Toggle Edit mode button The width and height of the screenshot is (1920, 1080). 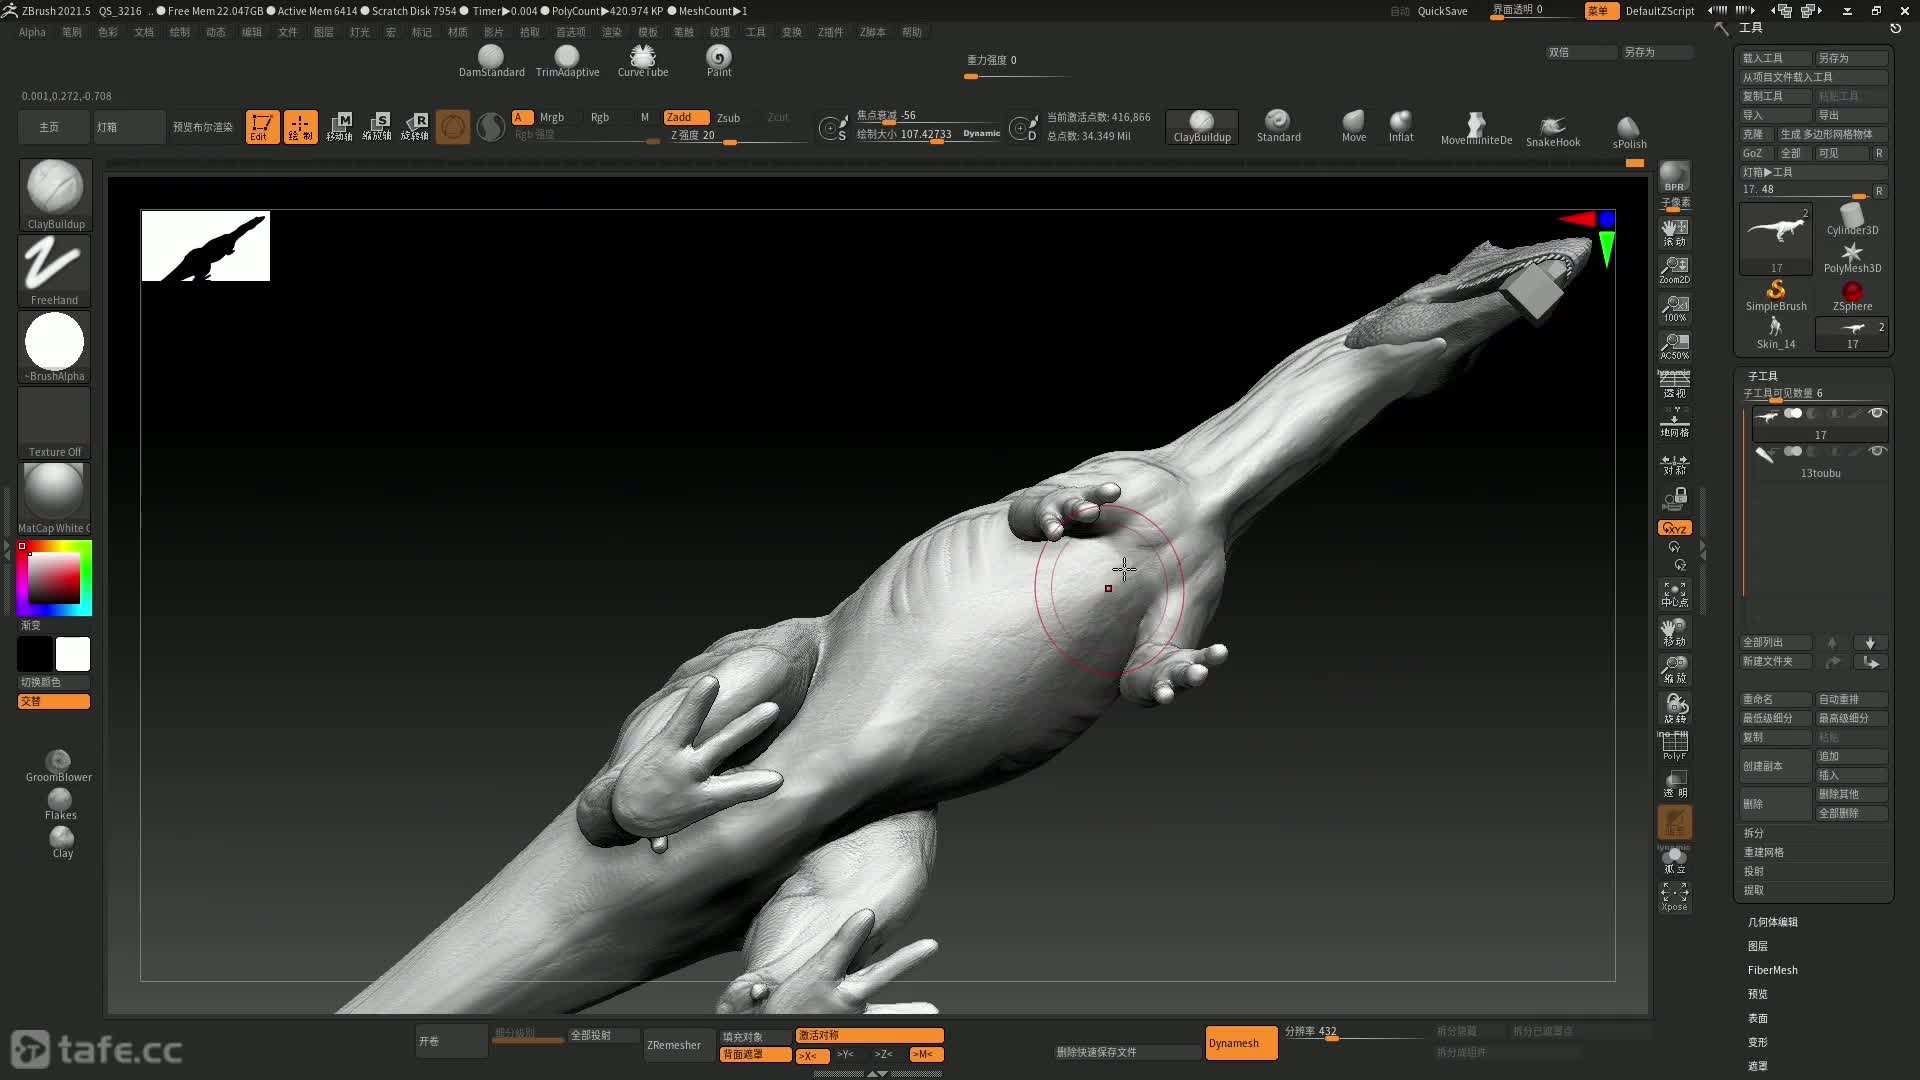pos(262,127)
